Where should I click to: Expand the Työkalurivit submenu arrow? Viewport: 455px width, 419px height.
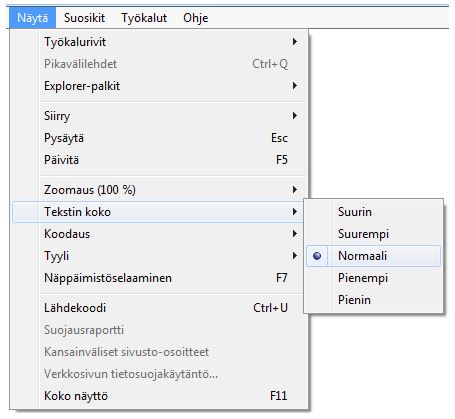pyautogui.click(x=295, y=42)
